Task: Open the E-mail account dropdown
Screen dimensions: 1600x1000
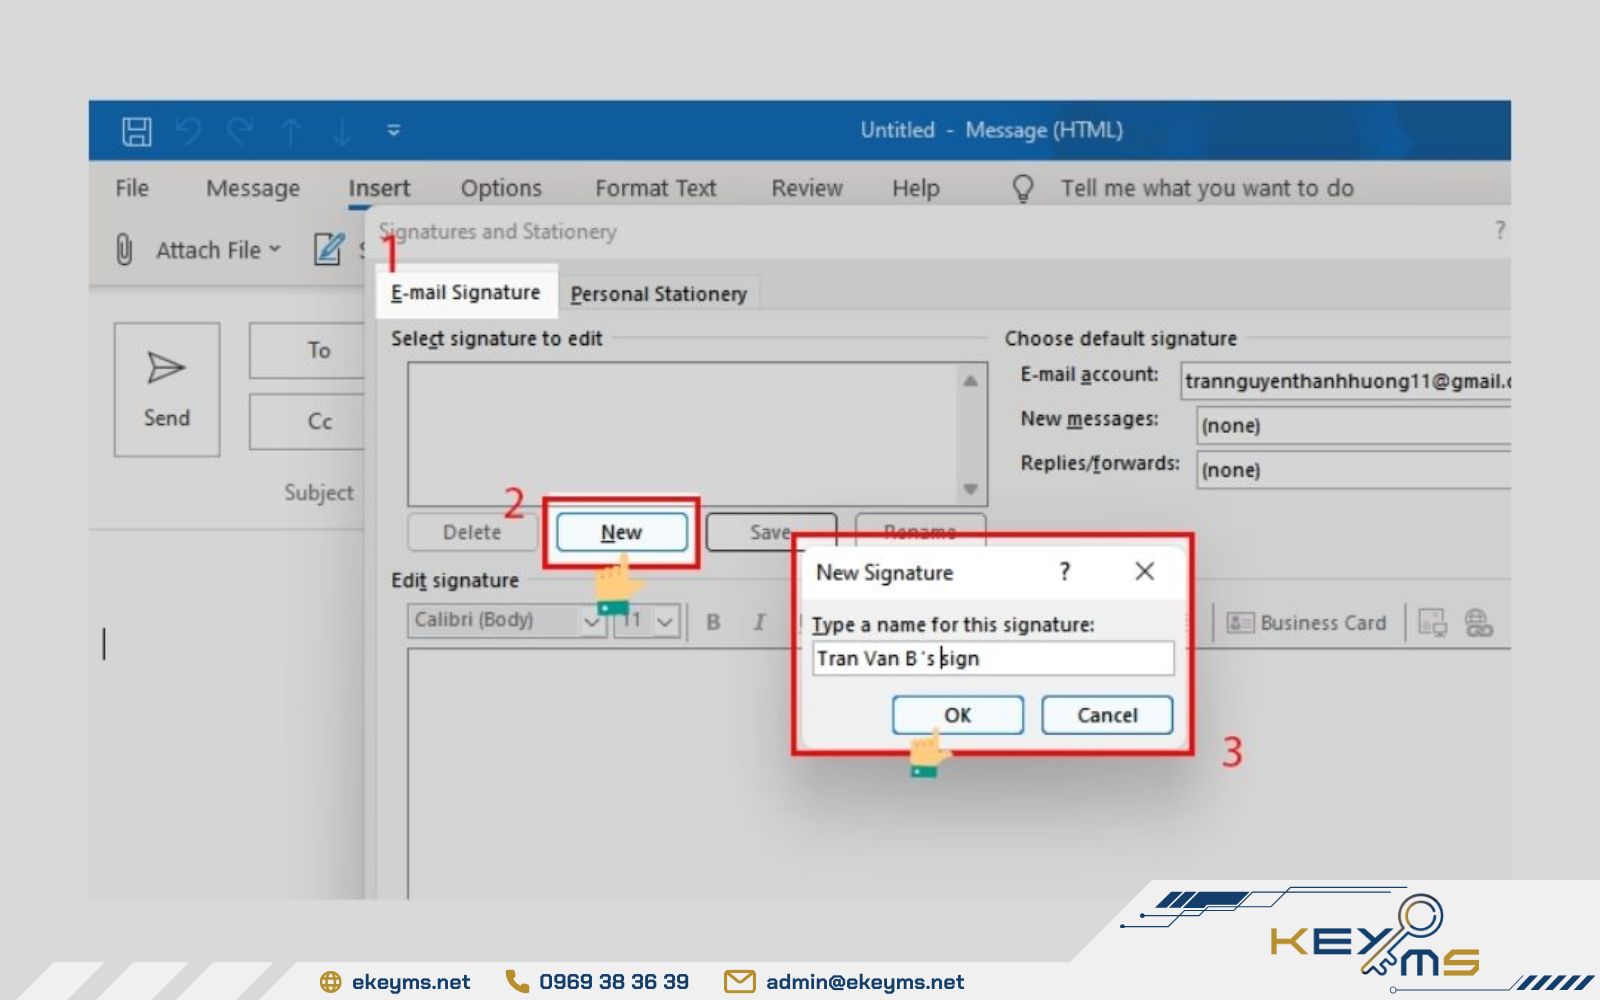Action: tap(1346, 381)
